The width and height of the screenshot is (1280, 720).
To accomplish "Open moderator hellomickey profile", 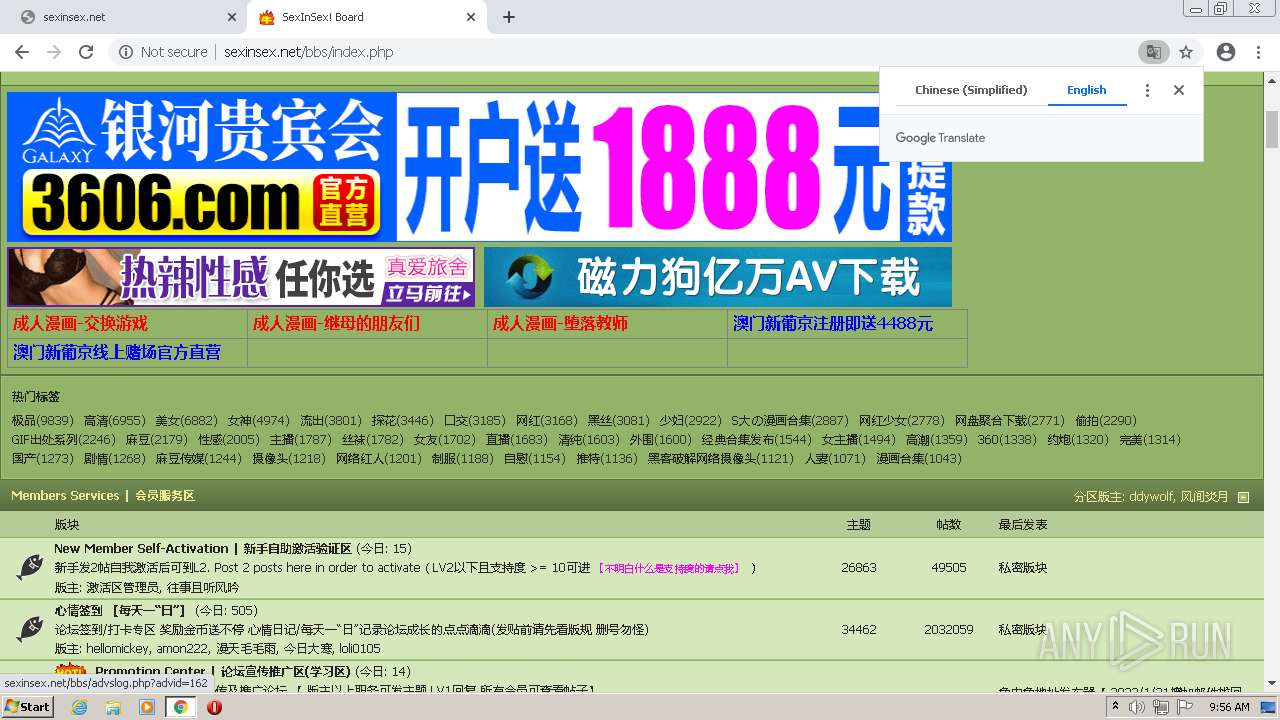I will [118, 649].
